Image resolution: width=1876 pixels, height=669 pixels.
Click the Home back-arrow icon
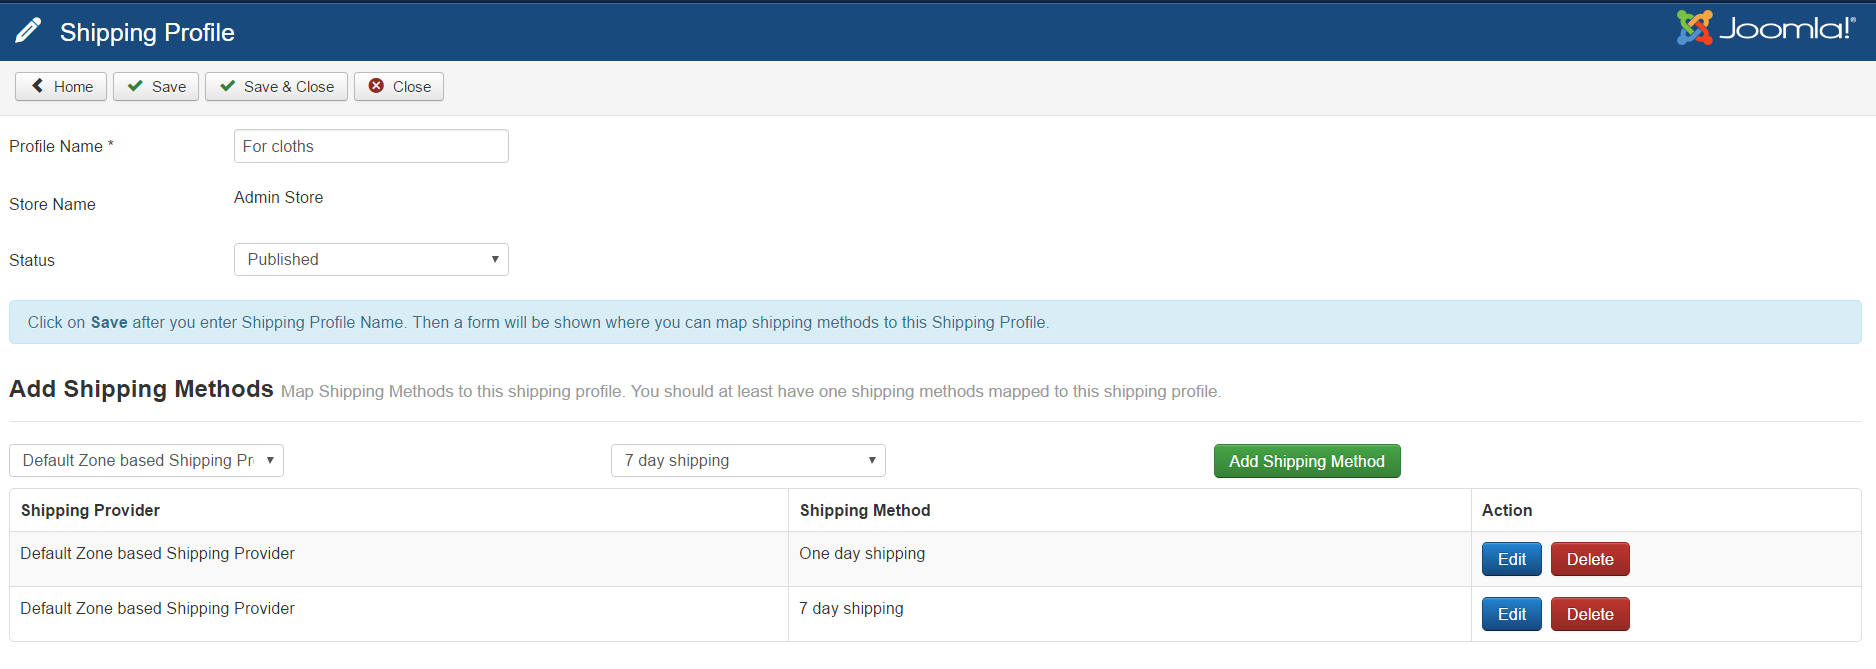38,86
